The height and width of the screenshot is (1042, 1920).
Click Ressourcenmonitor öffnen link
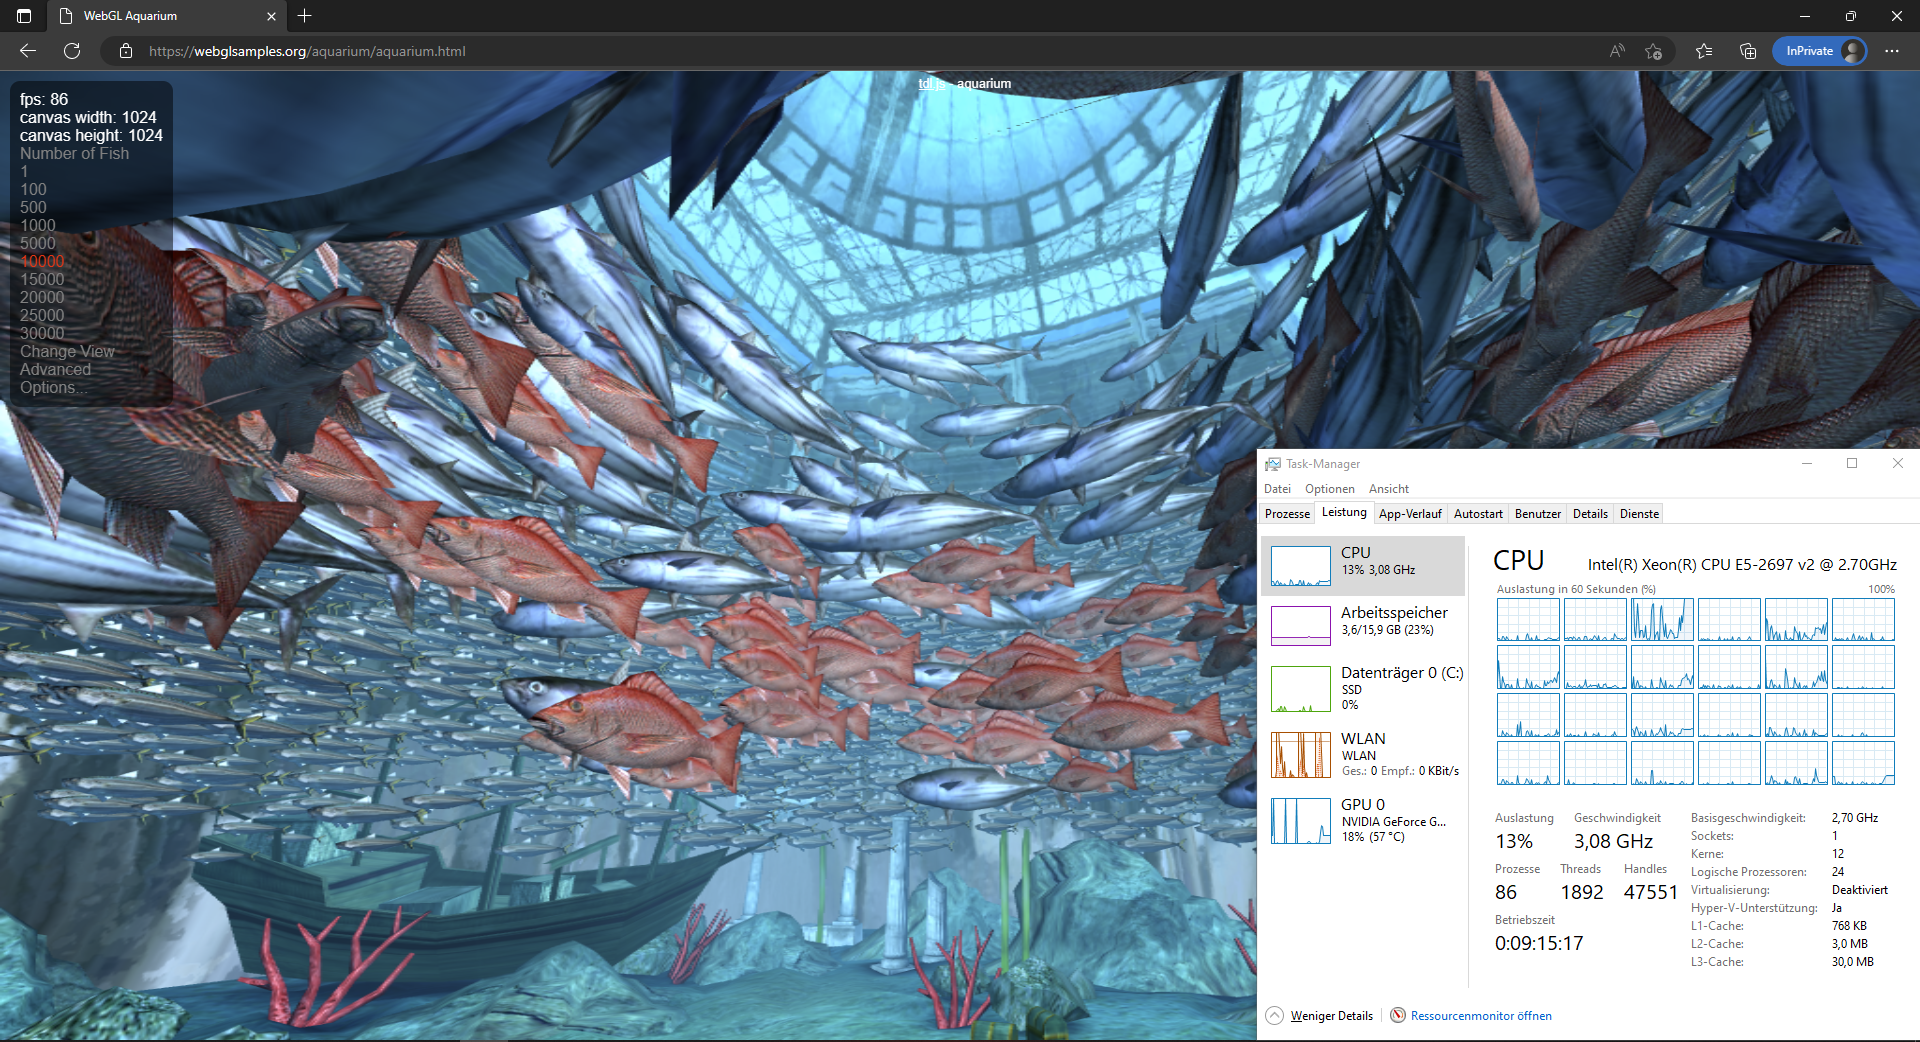pos(1481,1016)
